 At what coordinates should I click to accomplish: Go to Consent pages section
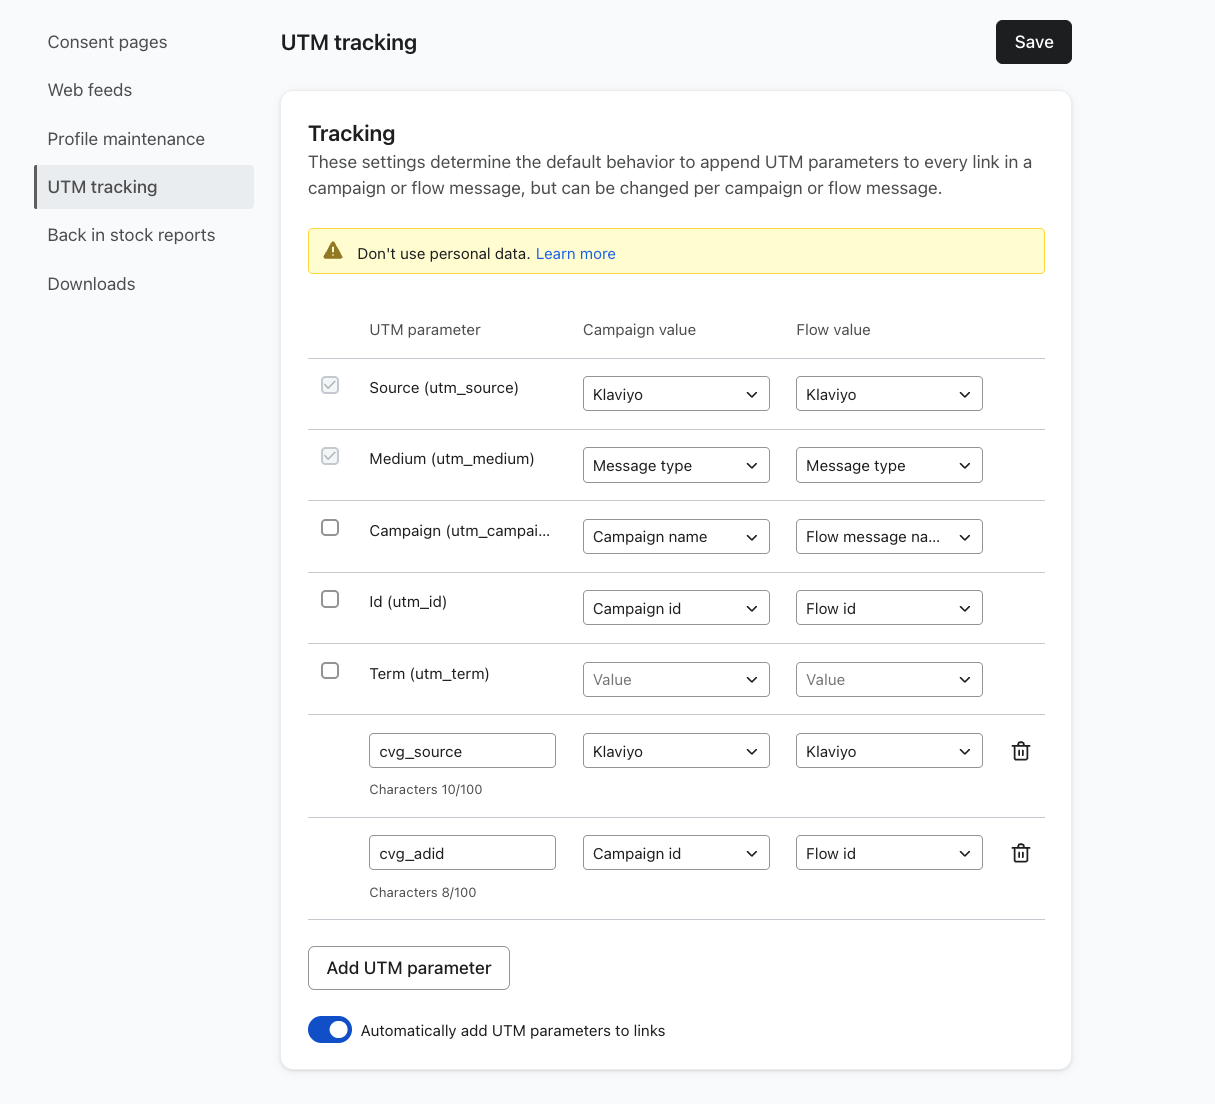107,42
